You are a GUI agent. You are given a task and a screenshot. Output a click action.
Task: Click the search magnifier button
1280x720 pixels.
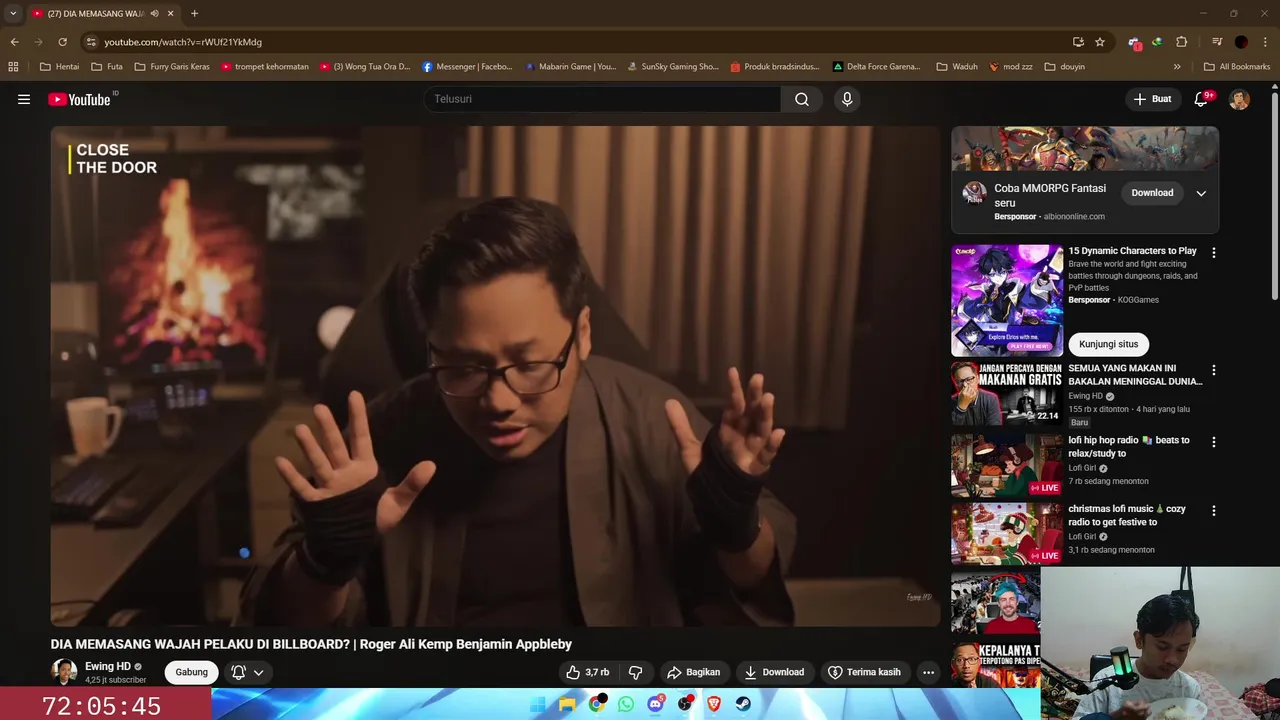(802, 99)
